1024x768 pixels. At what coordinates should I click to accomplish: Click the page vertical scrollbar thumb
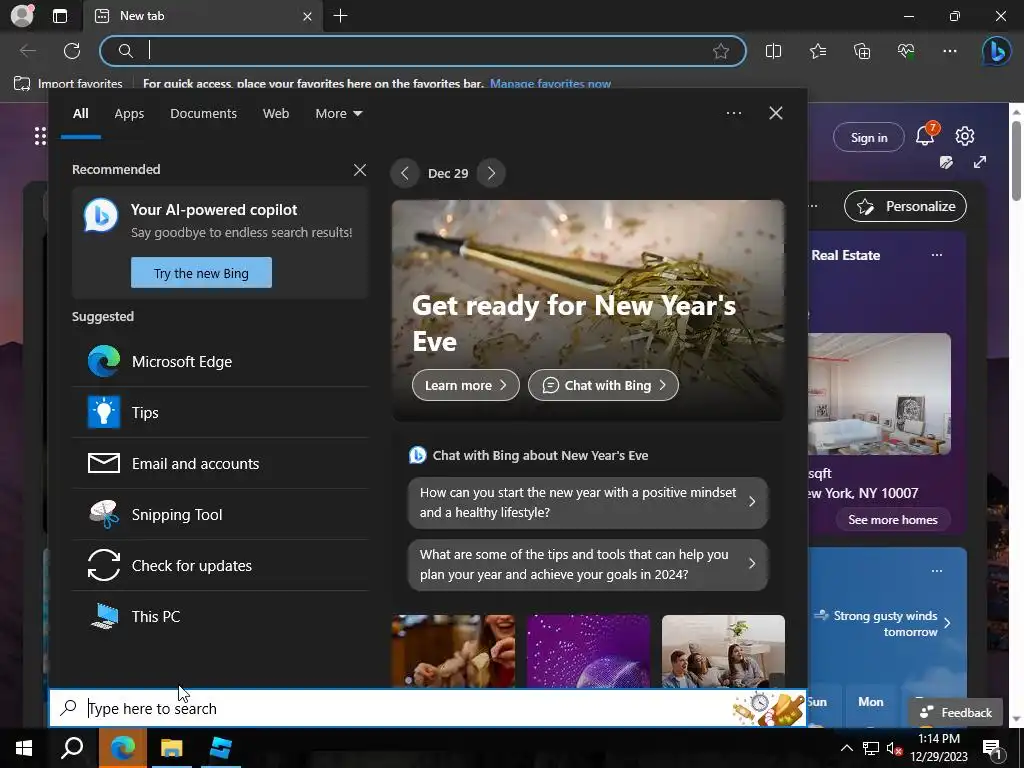(x=1016, y=160)
